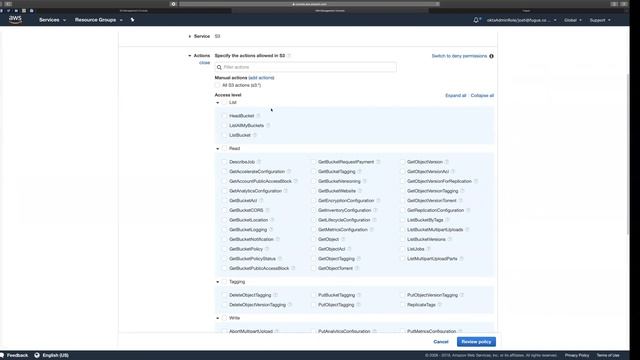640x360 pixels.
Task: Click the Cancel button
Action: [441, 342]
